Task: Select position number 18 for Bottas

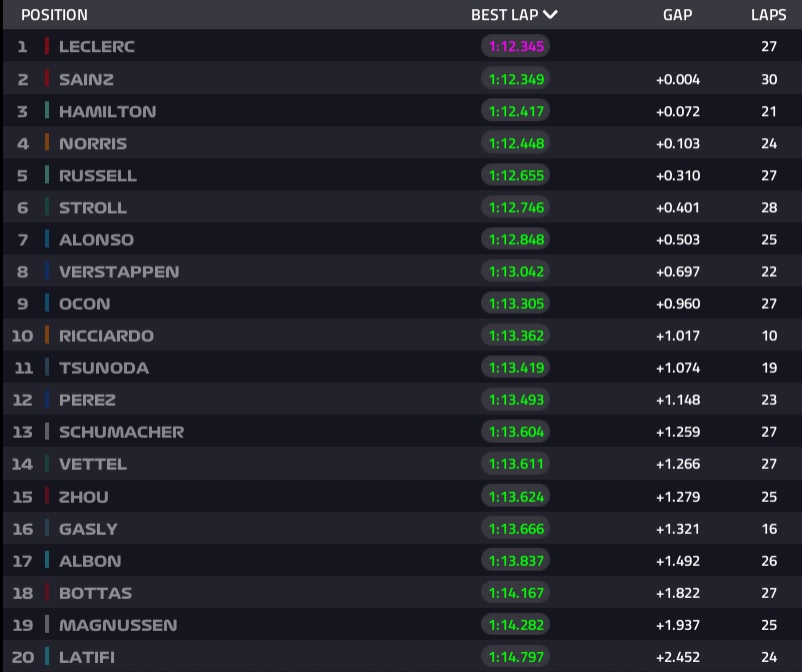Action: 22,593
